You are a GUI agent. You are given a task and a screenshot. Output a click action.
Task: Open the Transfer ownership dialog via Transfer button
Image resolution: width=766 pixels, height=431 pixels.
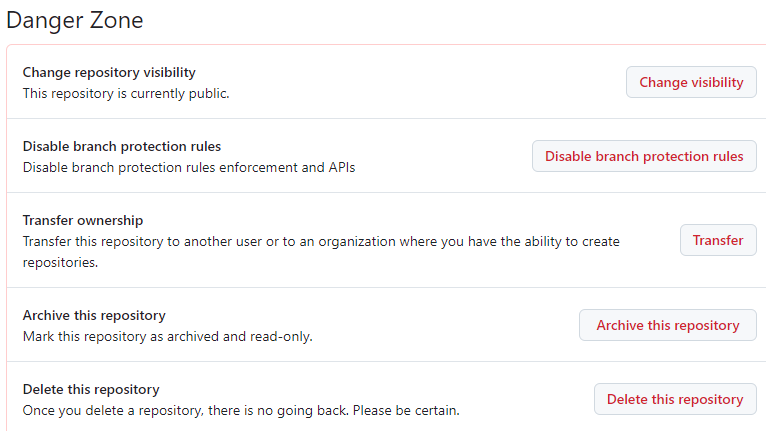tap(718, 240)
